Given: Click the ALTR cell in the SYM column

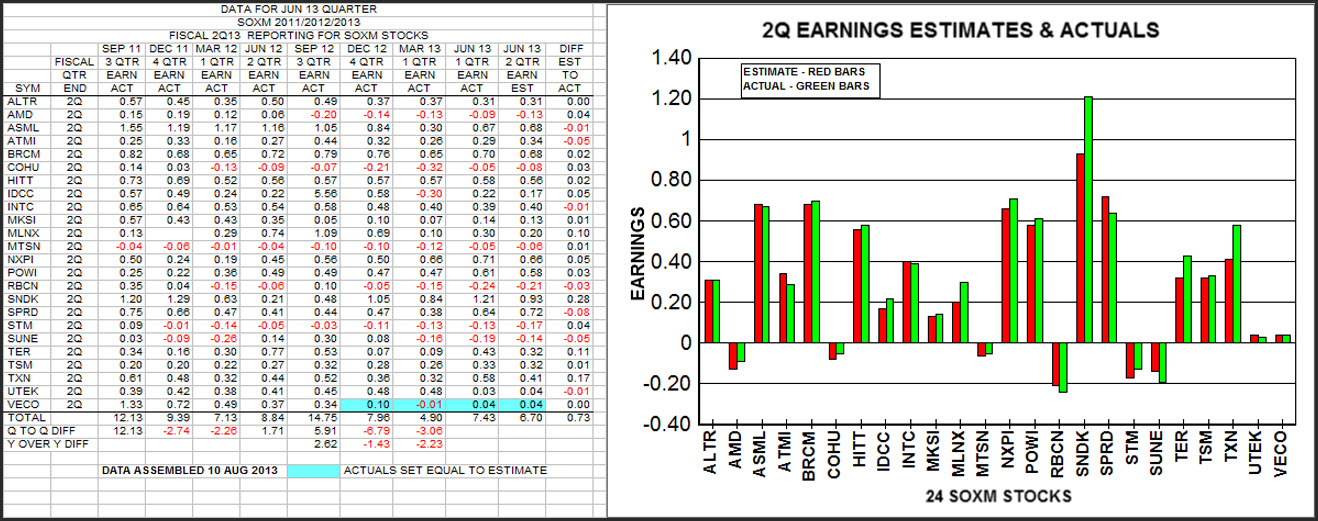Looking at the screenshot, I should (22, 101).
